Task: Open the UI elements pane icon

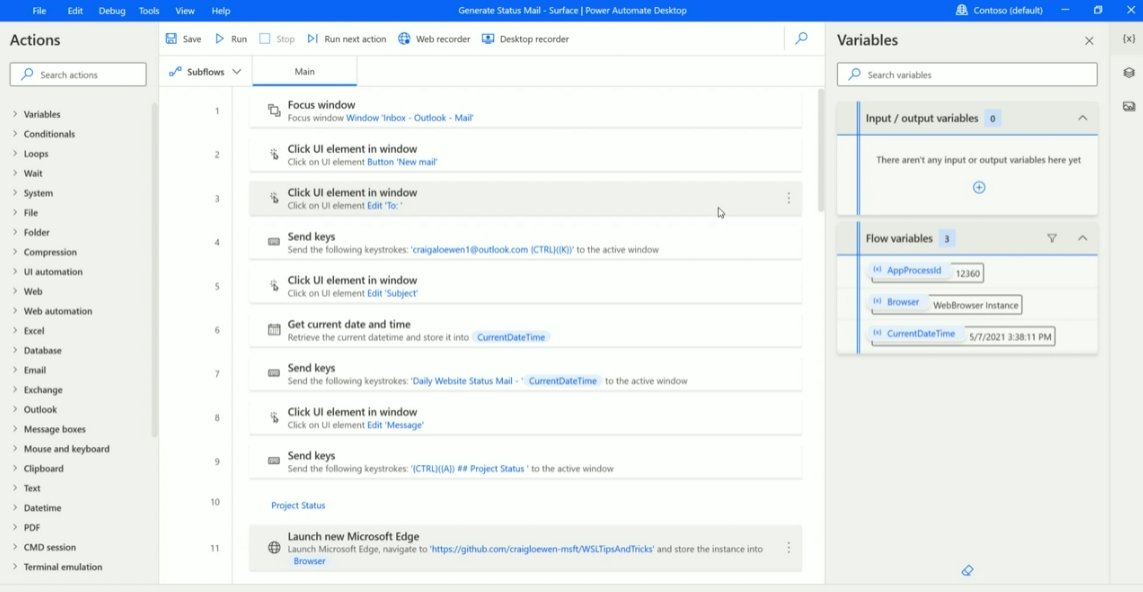Action: click(1128, 72)
